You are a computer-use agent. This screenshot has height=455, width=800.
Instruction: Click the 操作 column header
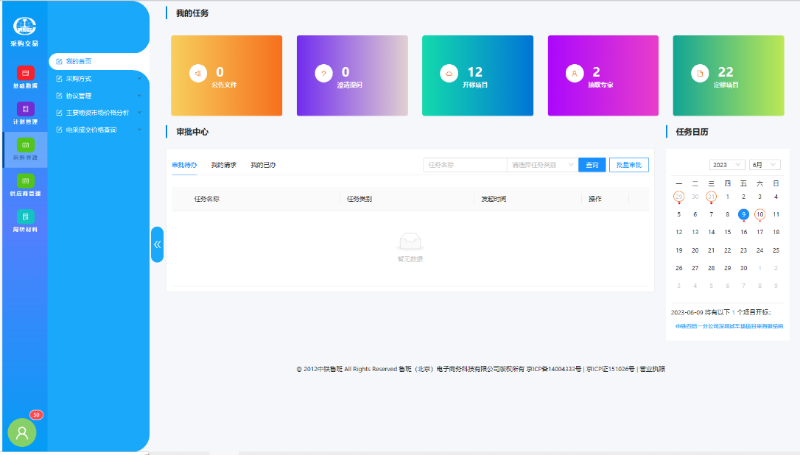pos(595,199)
